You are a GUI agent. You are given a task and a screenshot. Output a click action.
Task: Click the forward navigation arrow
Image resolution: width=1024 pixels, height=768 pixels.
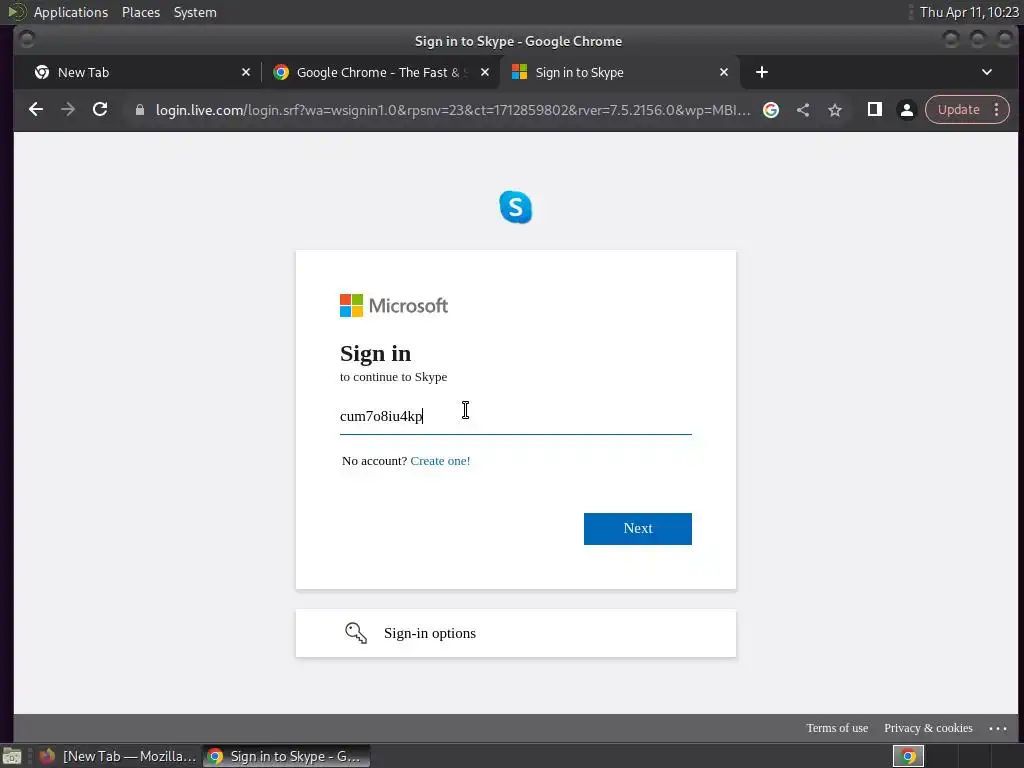tap(68, 110)
